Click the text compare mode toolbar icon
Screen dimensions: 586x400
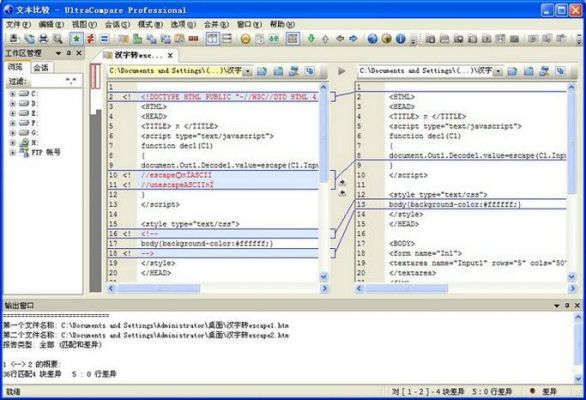[x=123, y=39]
